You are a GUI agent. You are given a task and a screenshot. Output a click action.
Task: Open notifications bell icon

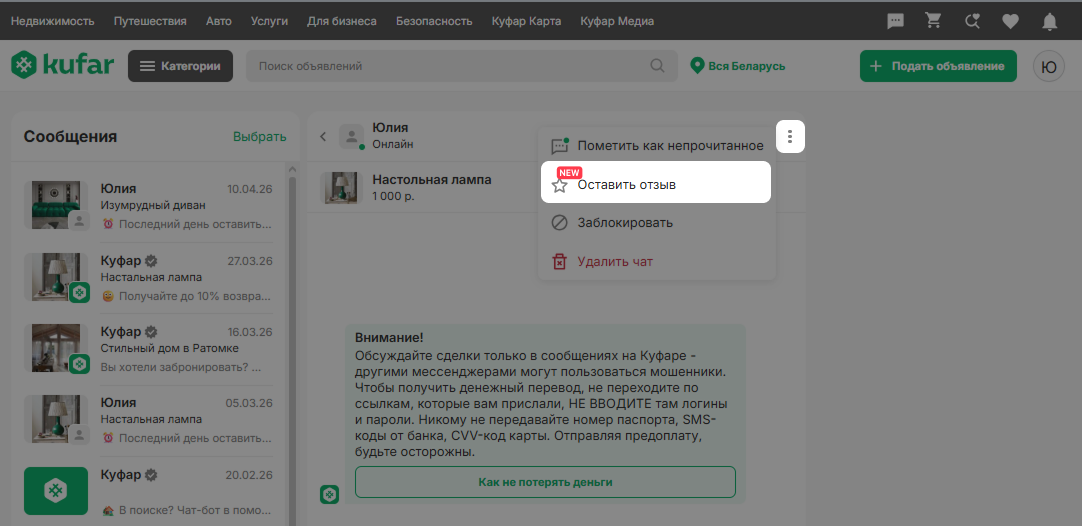[x=1050, y=21]
